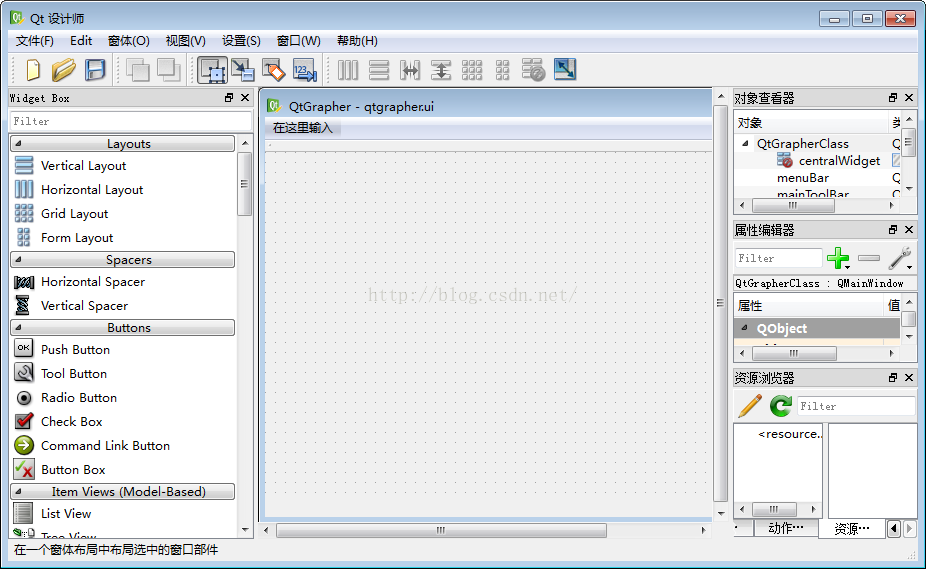Collapse the Spacers category
This screenshot has height=569, width=926.
coord(18,259)
